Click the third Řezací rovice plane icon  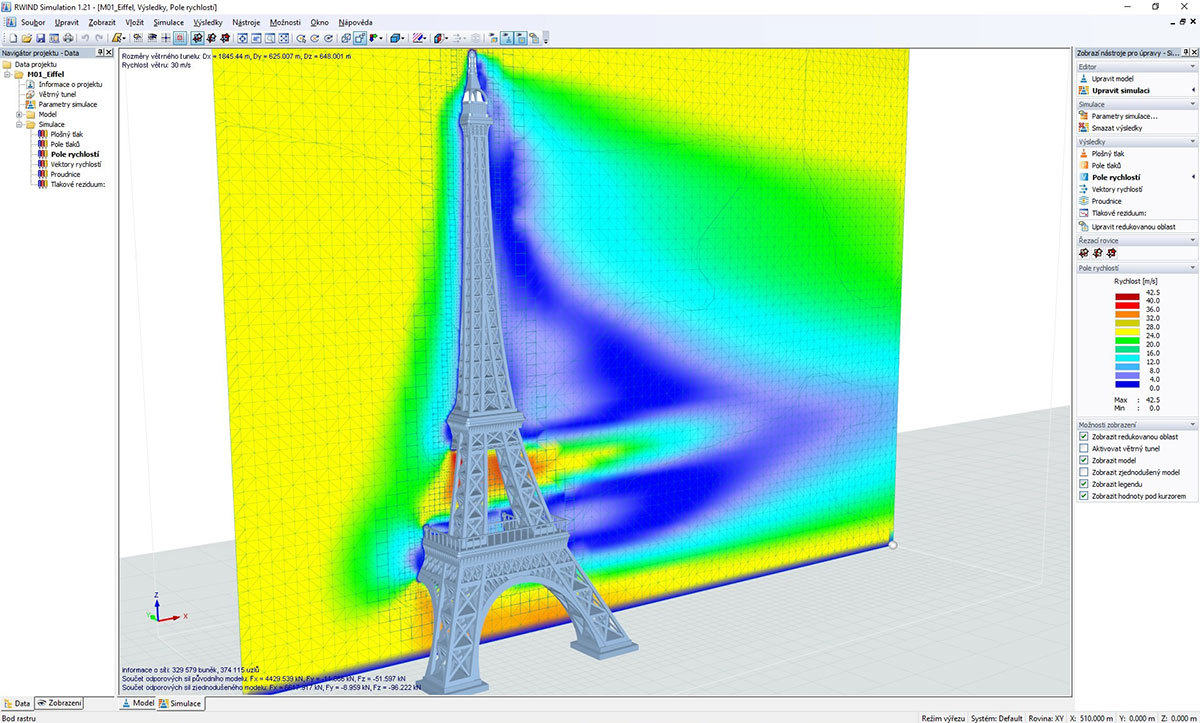(x=1110, y=253)
